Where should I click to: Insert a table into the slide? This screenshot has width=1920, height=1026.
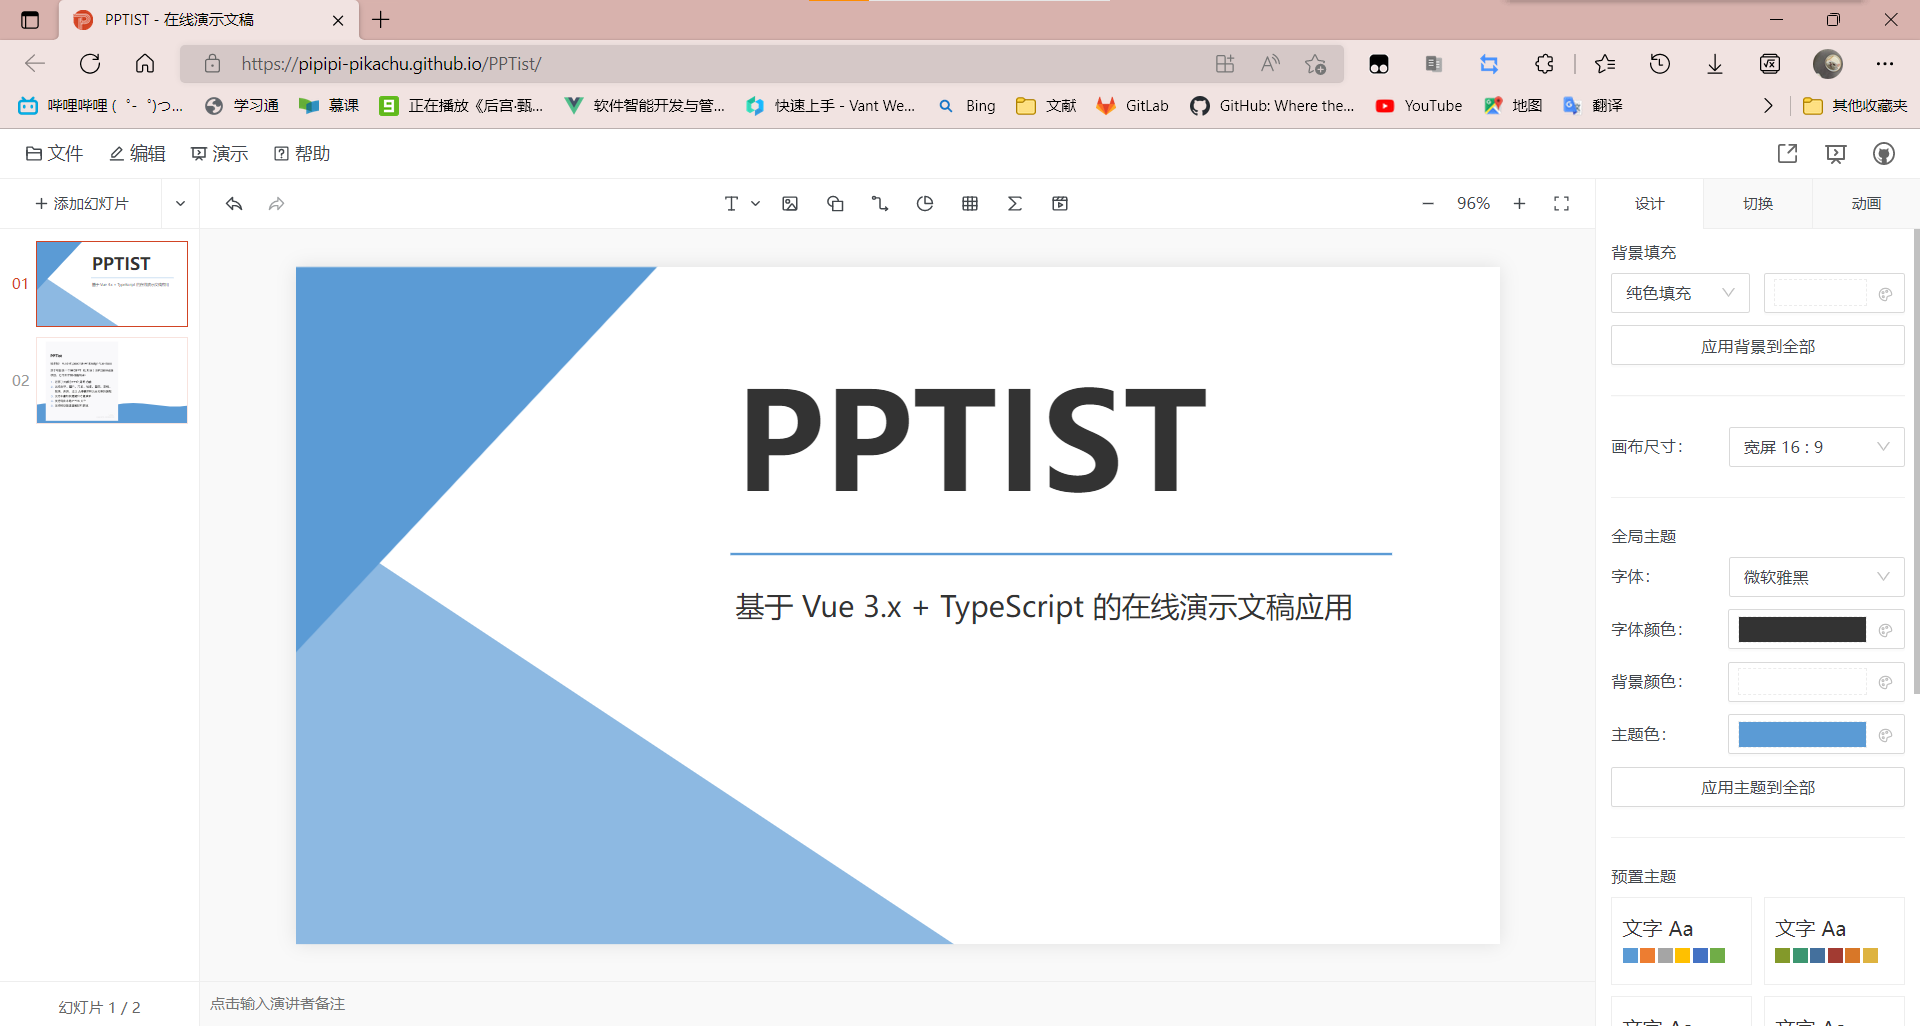tap(969, 203)
